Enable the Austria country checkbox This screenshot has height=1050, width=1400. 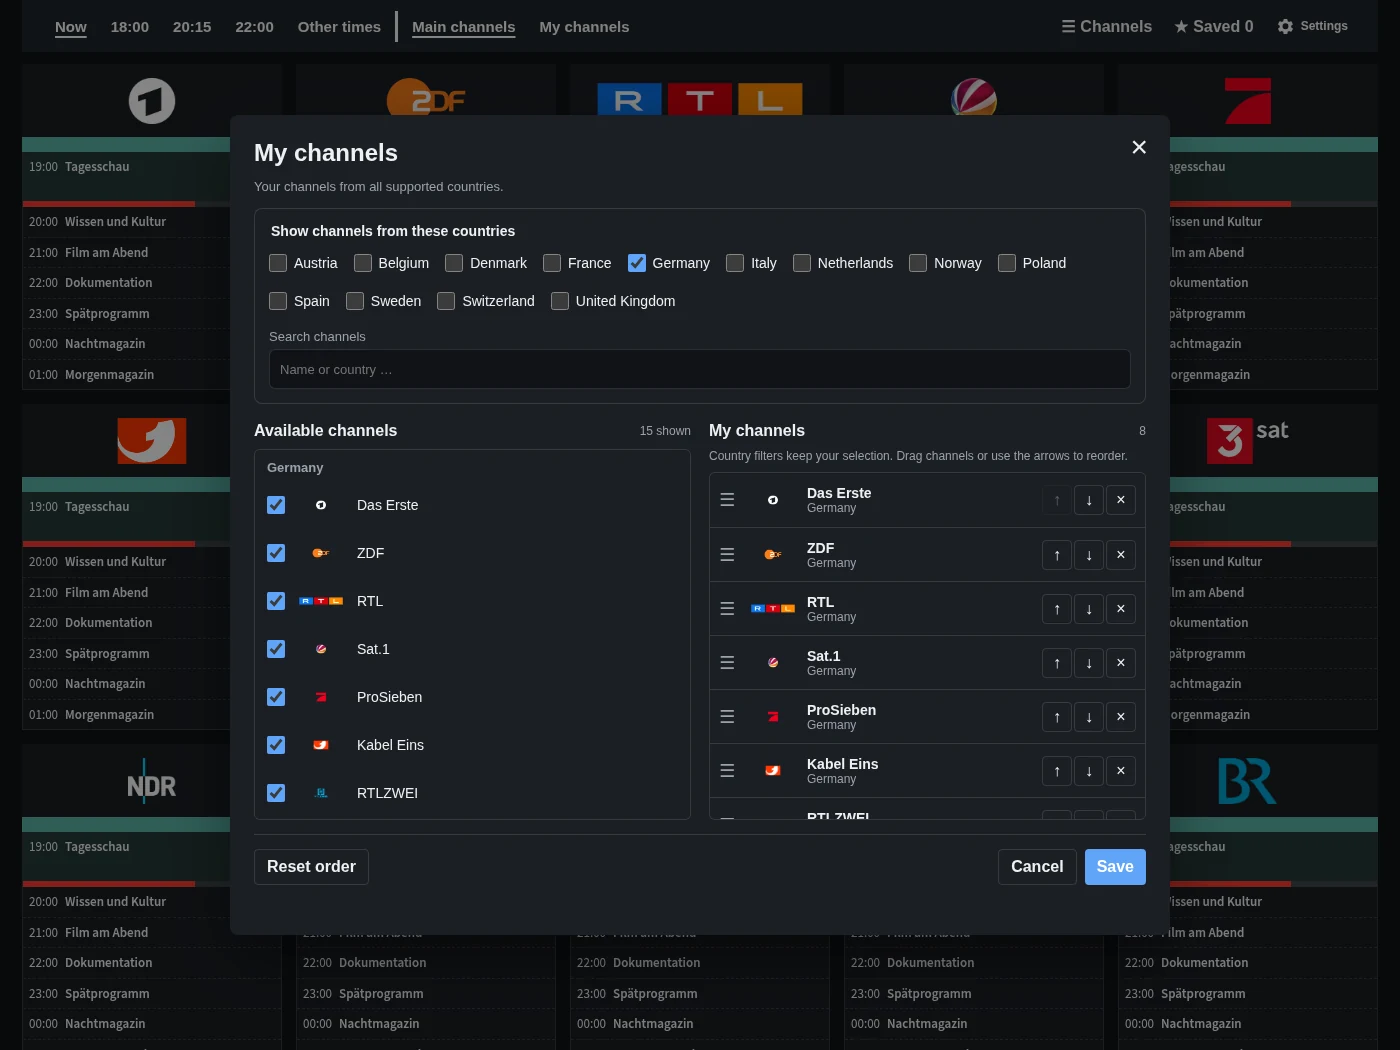tap(278, 263)
